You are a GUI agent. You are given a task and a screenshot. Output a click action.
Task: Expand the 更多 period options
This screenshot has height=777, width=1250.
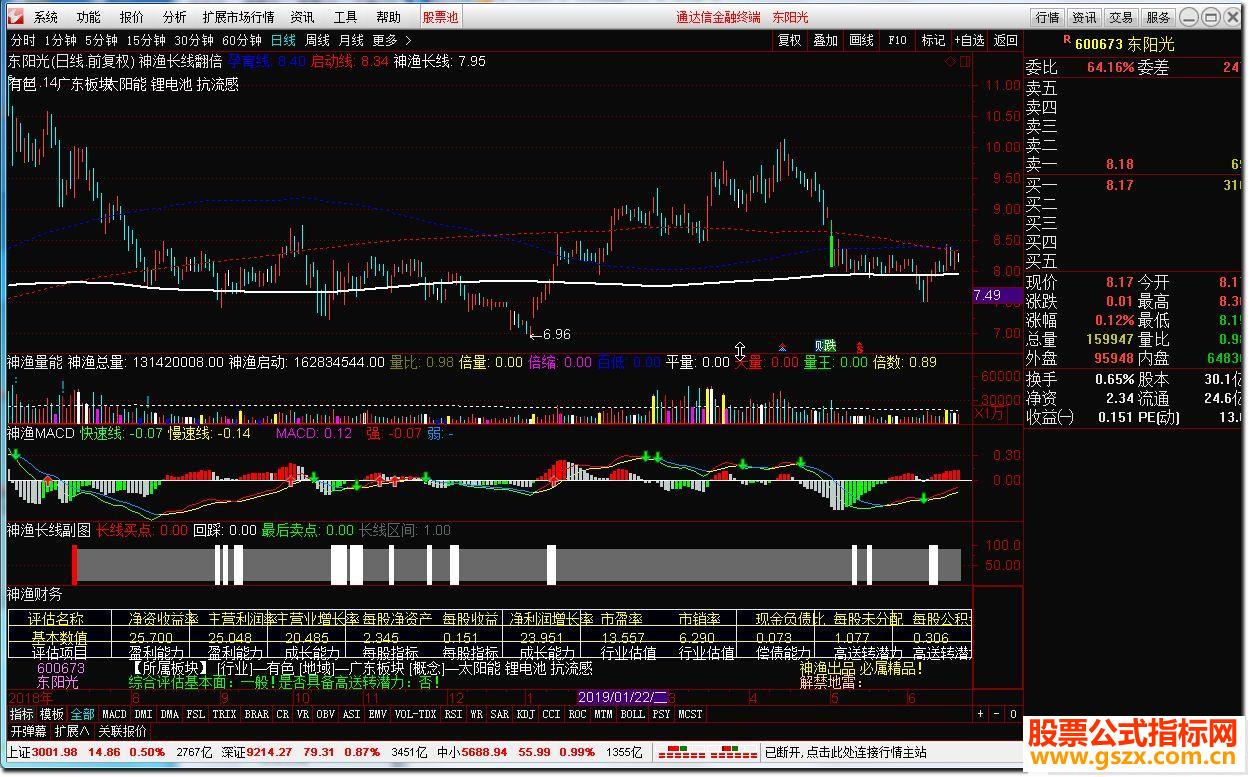click(x=391, y=40)
